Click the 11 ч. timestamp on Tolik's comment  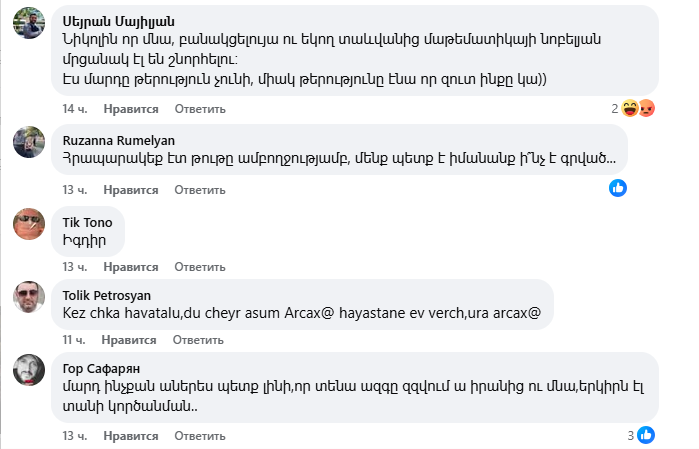click(x=75, y=339)
